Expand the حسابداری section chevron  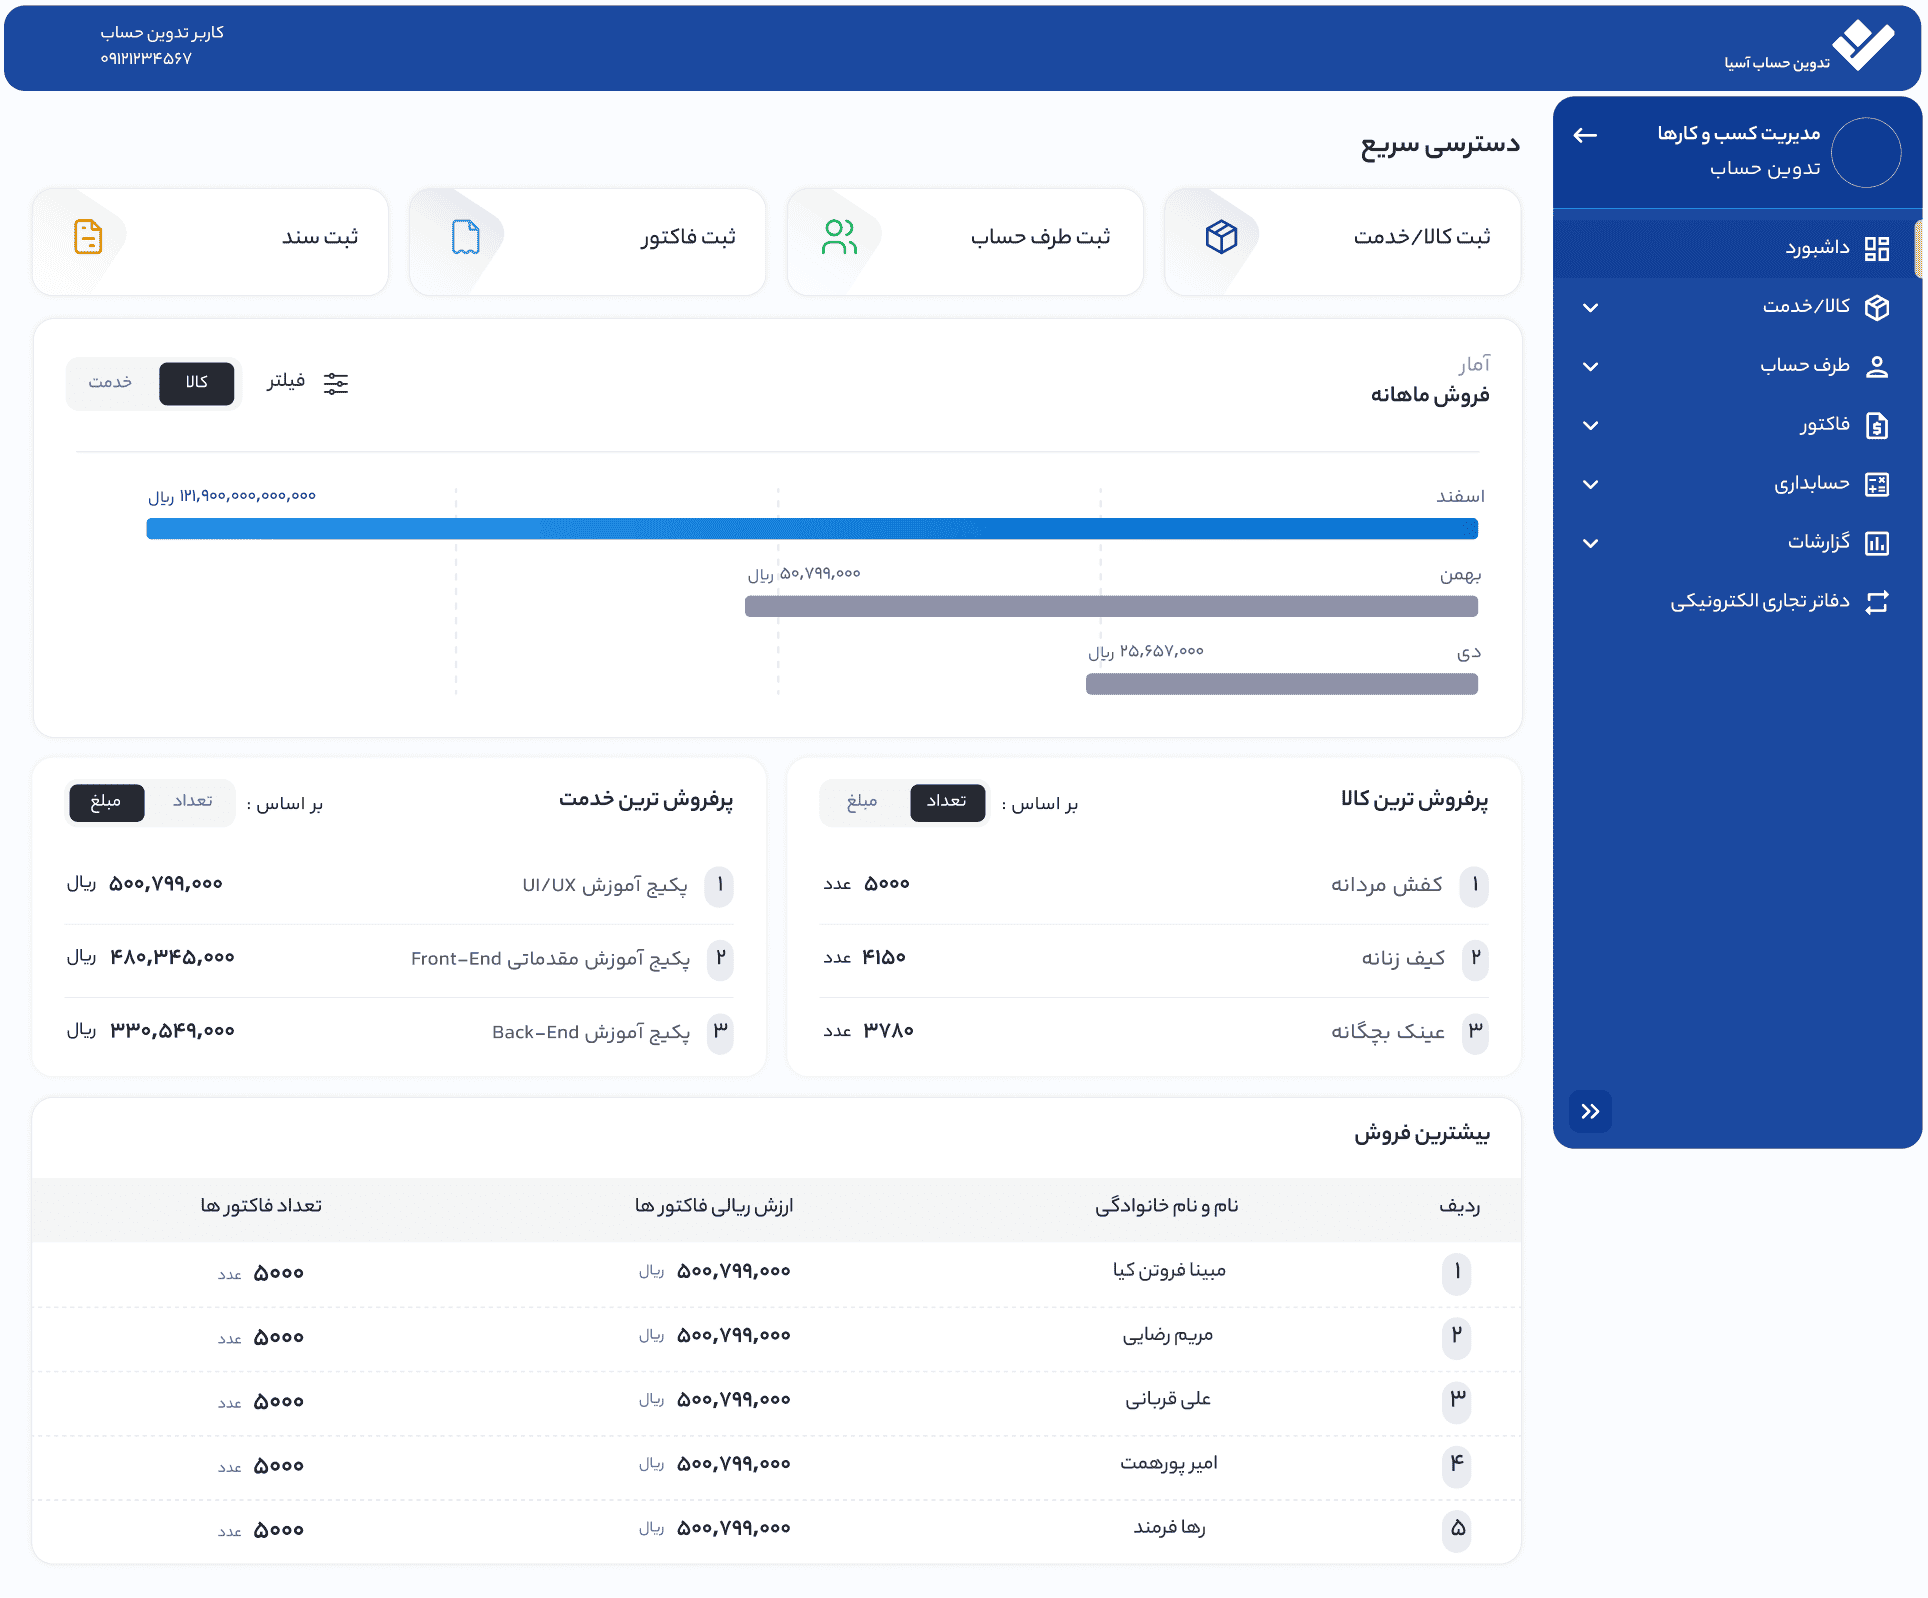pos(1590,484)
